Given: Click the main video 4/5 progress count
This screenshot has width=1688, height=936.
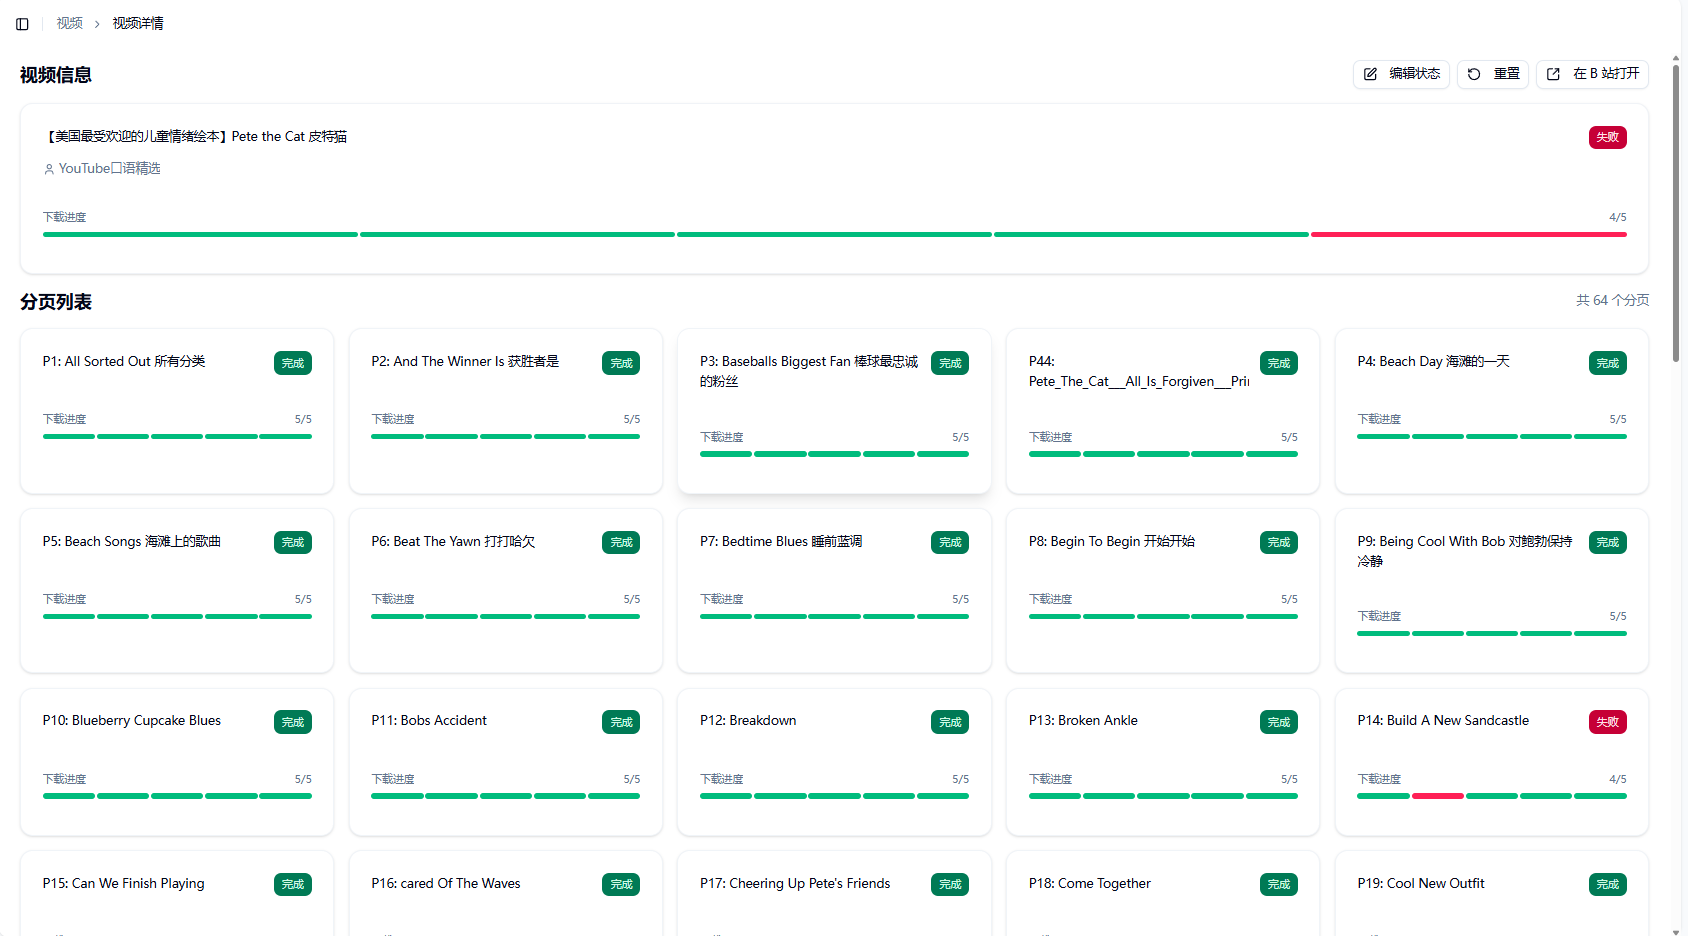Looking at the screenshot, I should [1618, 217].
